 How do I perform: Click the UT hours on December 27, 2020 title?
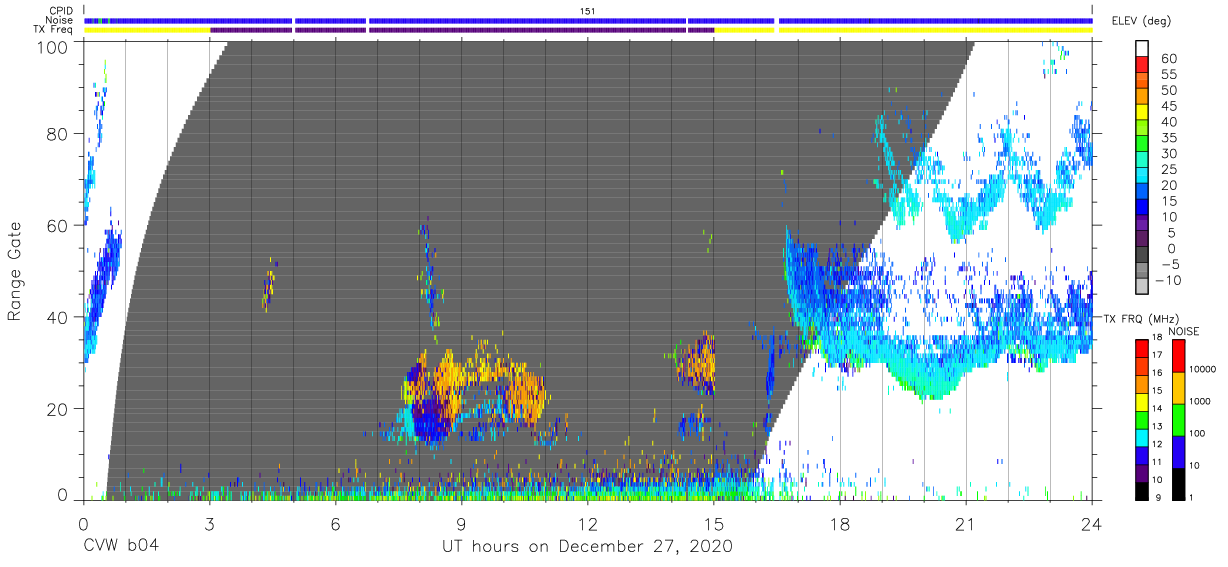[588, 547]
